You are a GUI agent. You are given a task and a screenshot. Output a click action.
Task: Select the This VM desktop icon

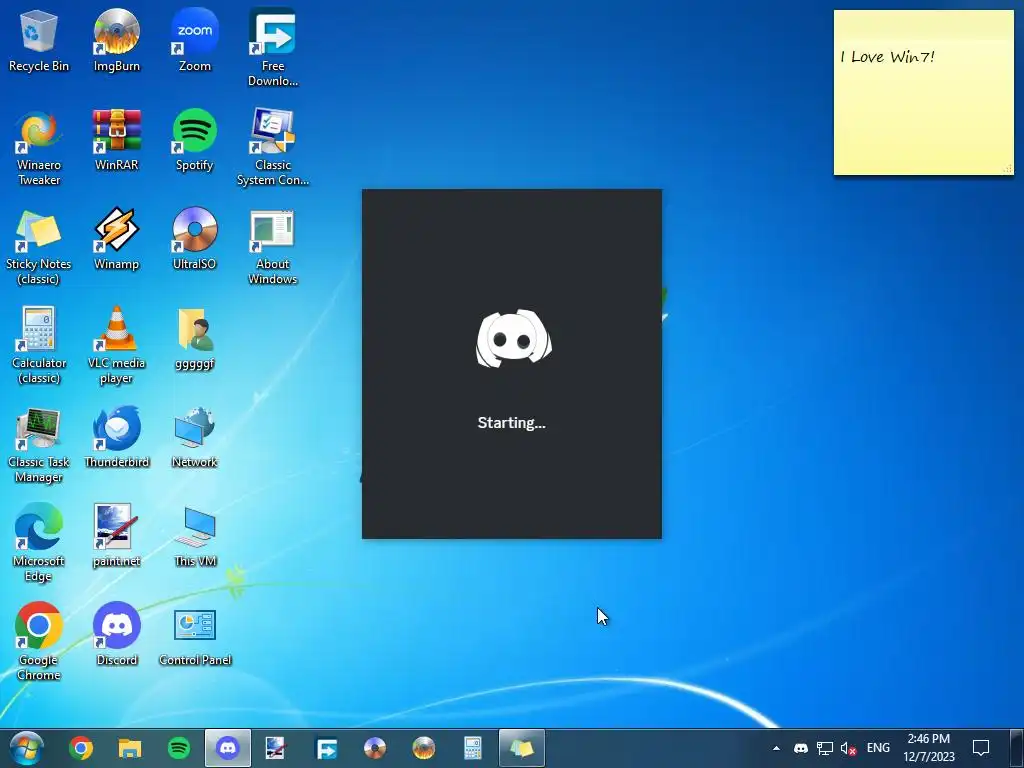tap(195, 536)
